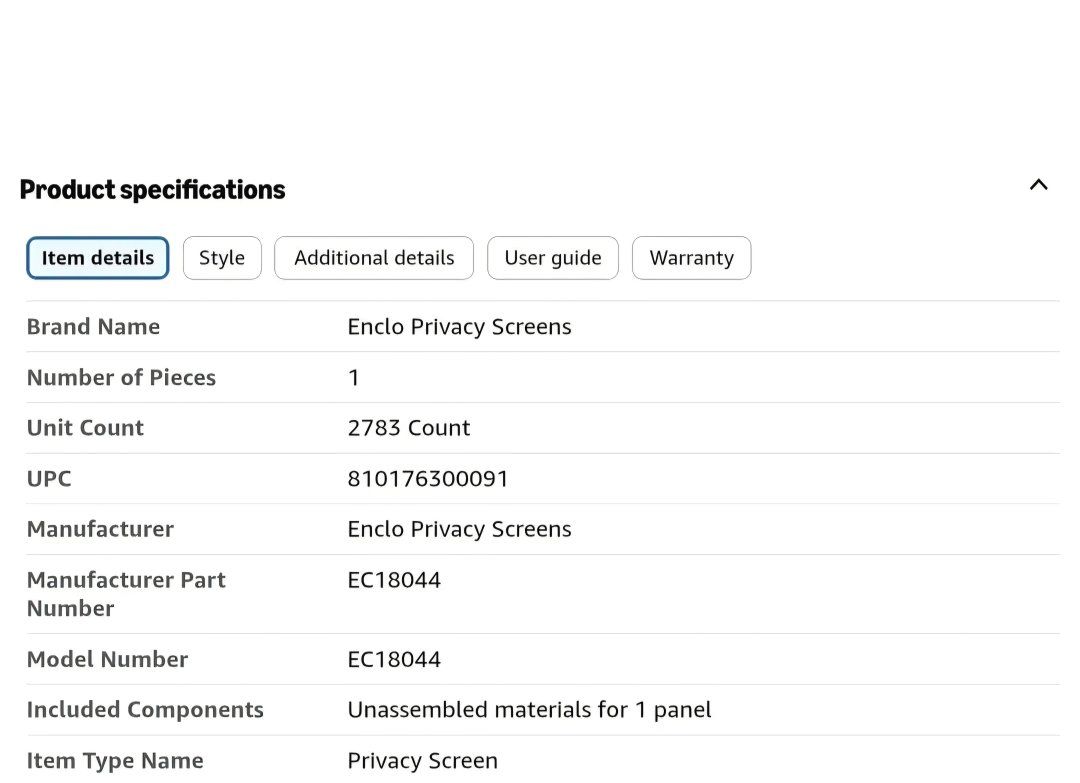Switch to the Style tab
The width and height of the screenshot is (1080, 783).
(222, 258)
